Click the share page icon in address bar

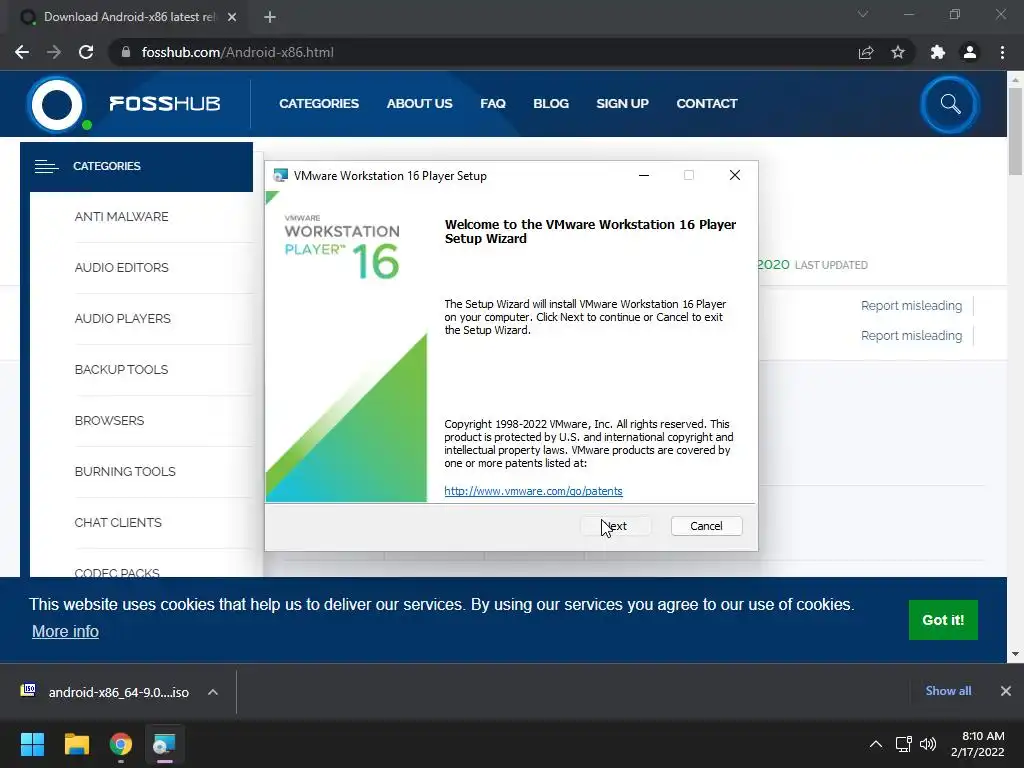[x=866, y=52]
